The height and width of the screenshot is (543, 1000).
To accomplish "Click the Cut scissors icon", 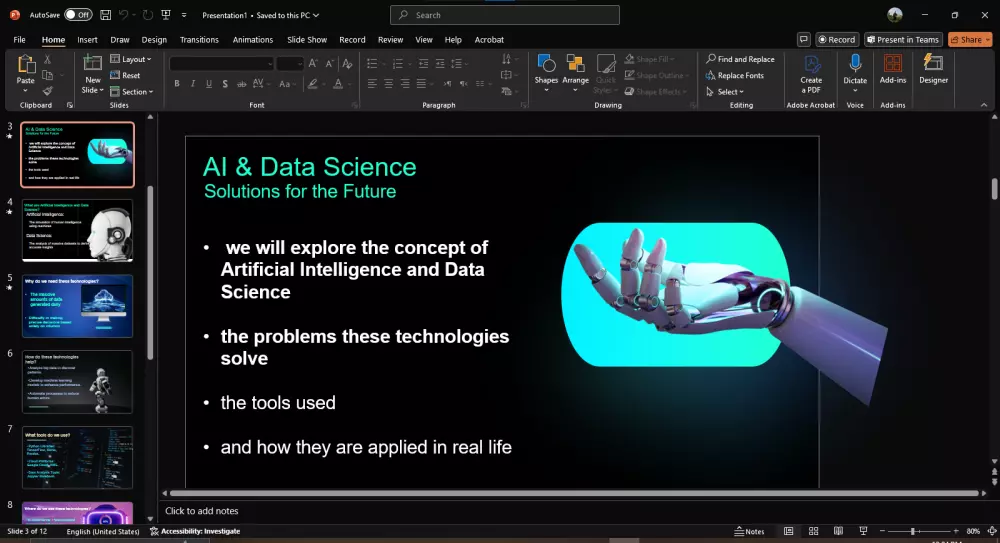I will (47, 59).
